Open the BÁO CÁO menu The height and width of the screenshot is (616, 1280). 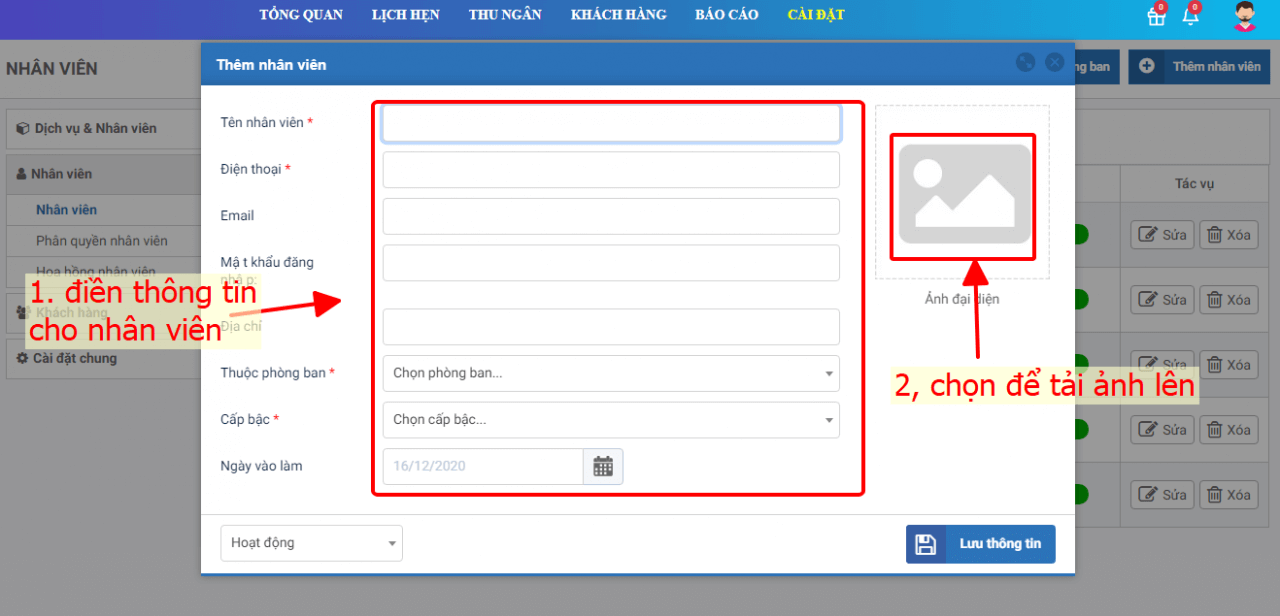pos(726,15)
